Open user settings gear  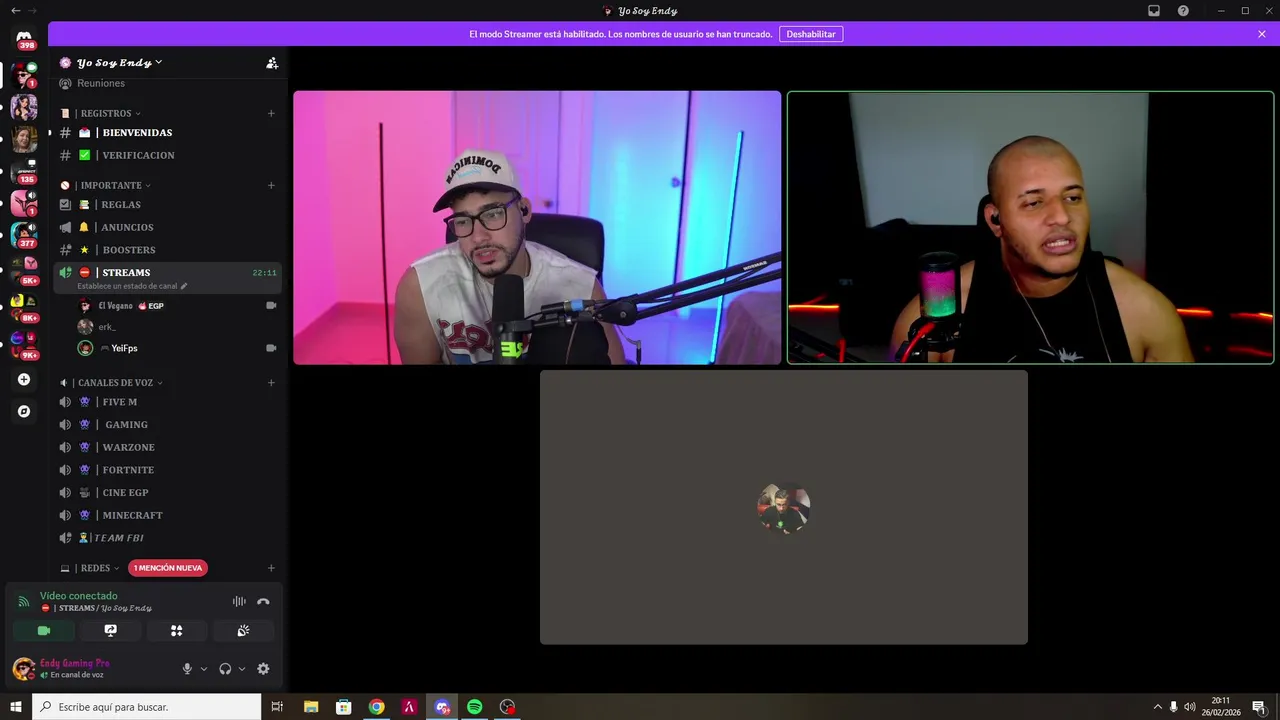pos(263,669)
